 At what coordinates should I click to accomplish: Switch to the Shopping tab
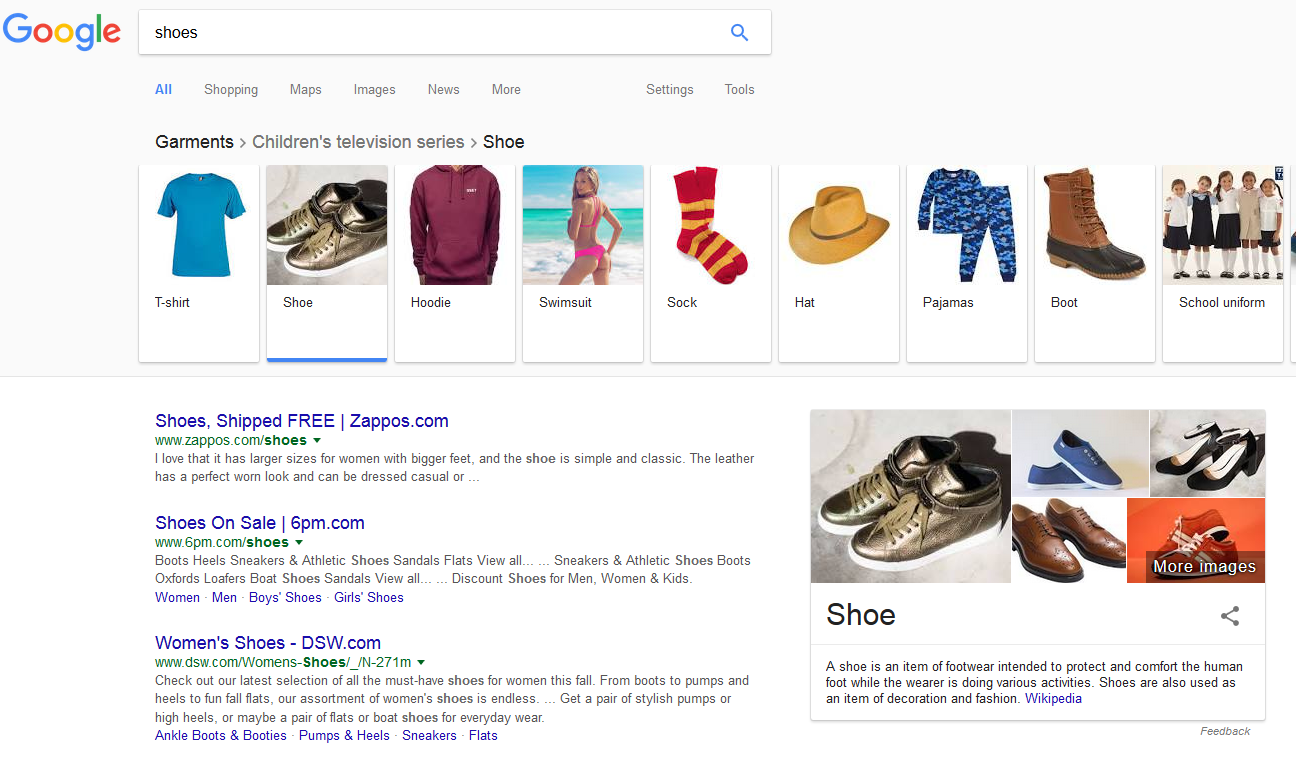(231, 89)
